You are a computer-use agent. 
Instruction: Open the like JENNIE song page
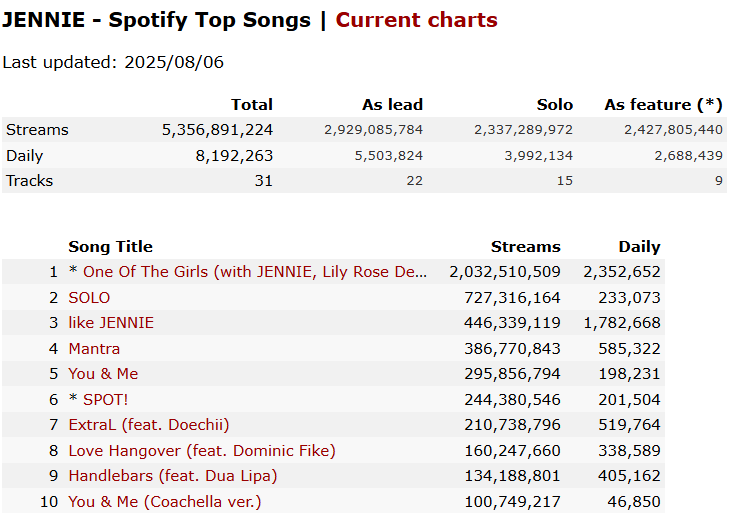[x=111, y=323]
